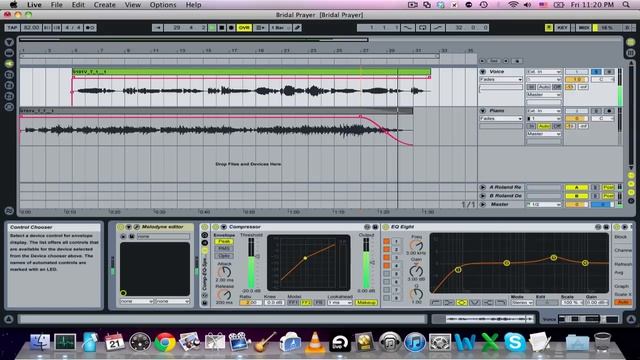640x360 pixels.
Task: Toggle the A Roland Re track activator
Action: click(x=576, y=187)
